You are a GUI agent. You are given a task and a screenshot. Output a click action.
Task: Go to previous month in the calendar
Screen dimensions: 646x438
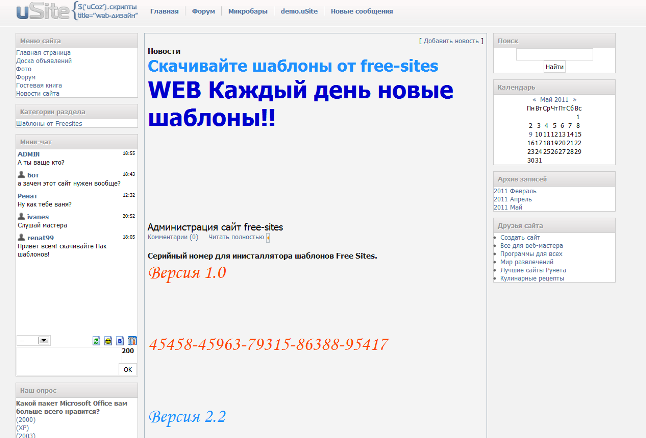coord(534,100)
